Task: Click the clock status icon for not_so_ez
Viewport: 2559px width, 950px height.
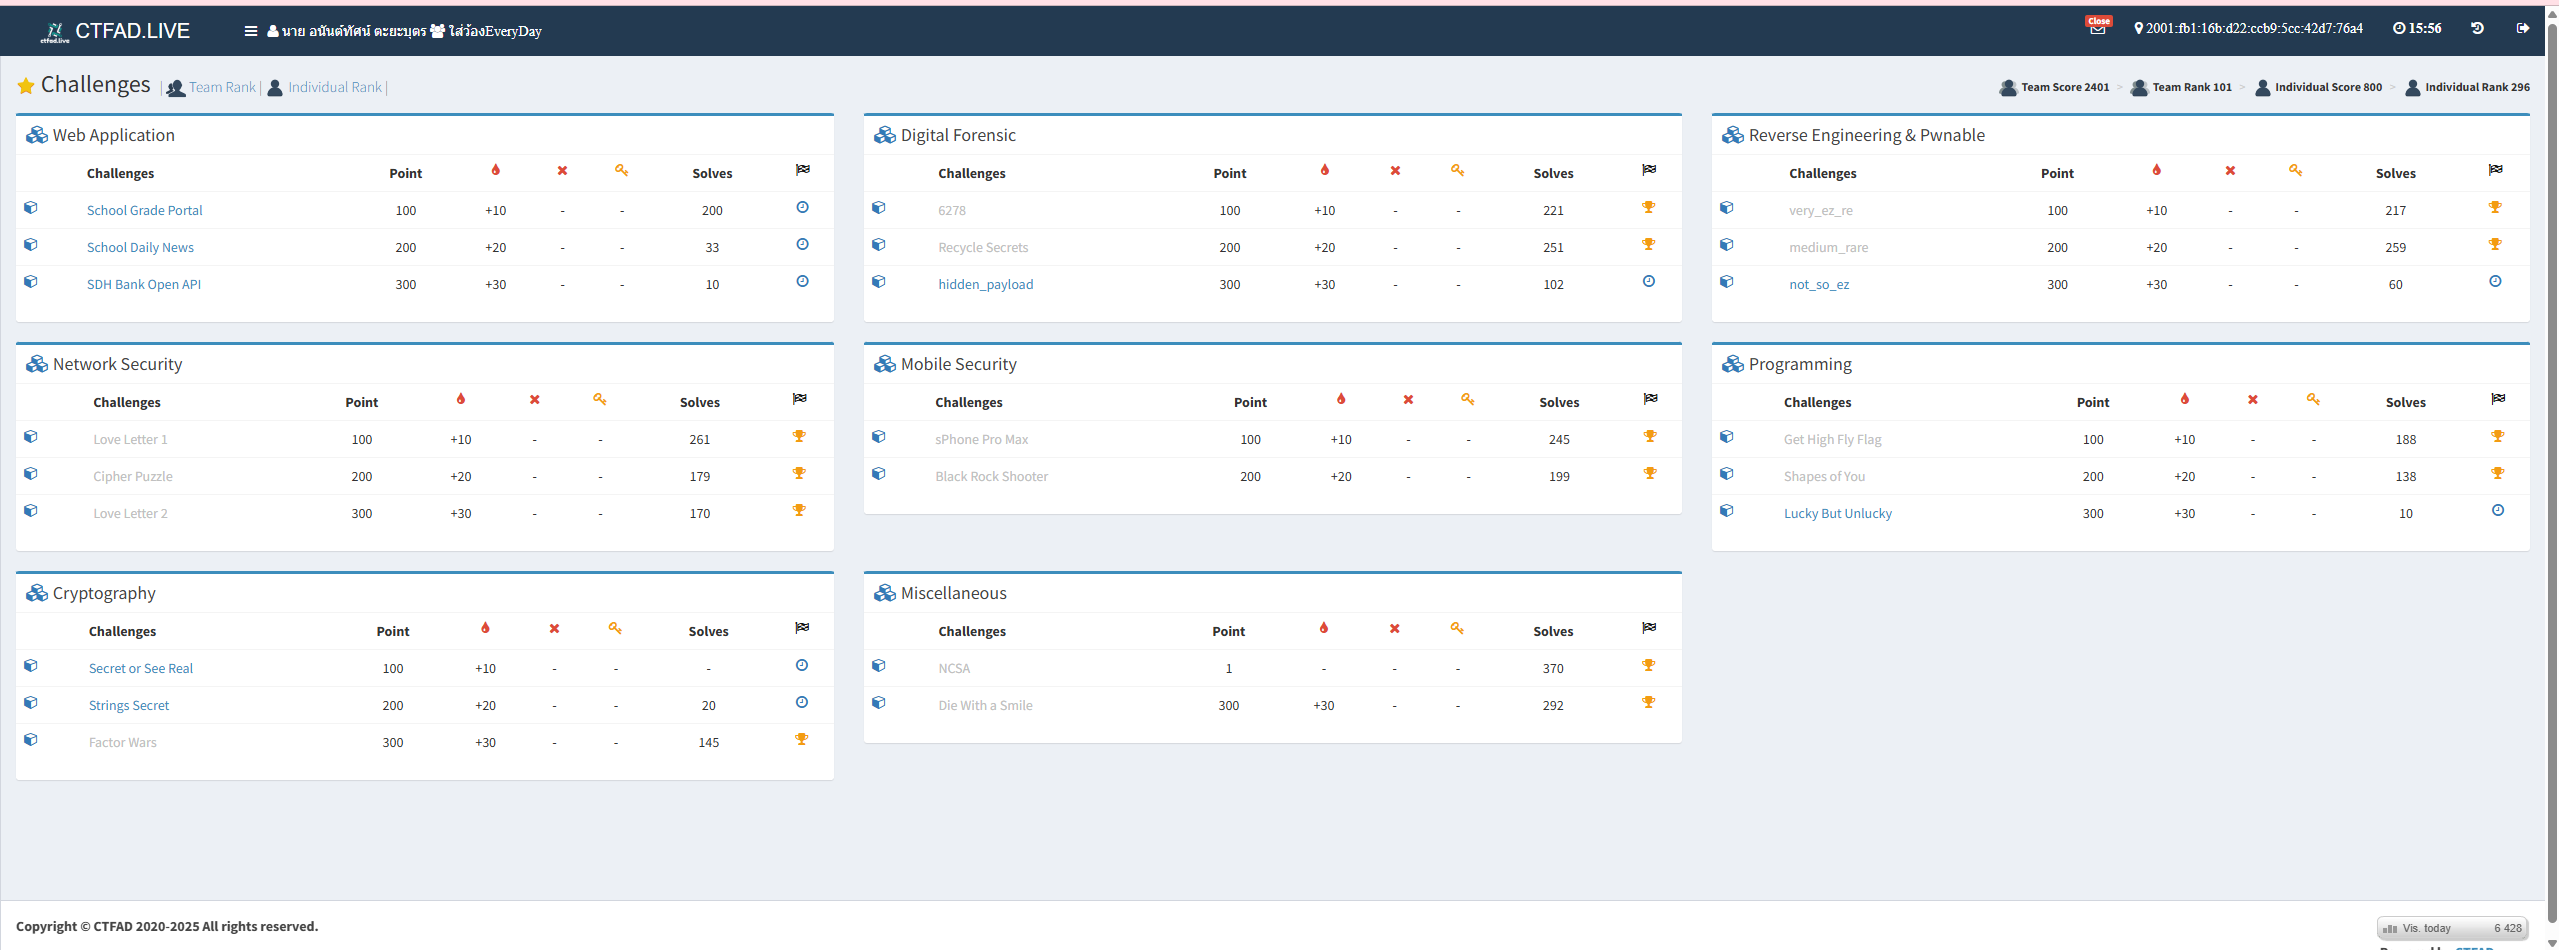Action: (2495, 282)
